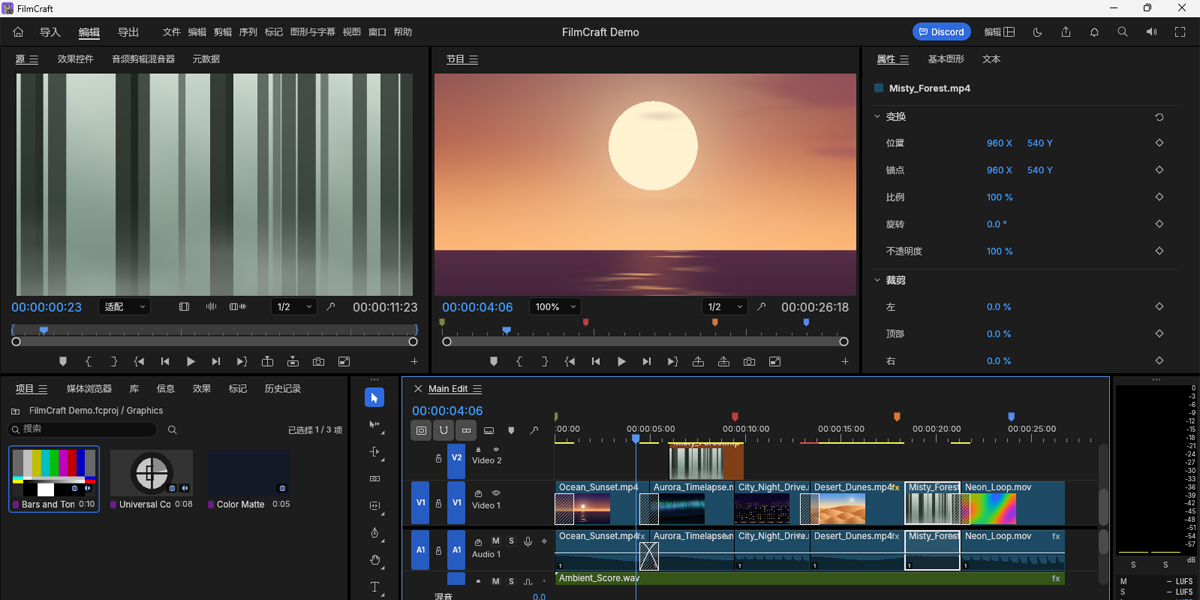Click the Lift button in the program monitor
The image size is (1200, 600).
[698, 361]
